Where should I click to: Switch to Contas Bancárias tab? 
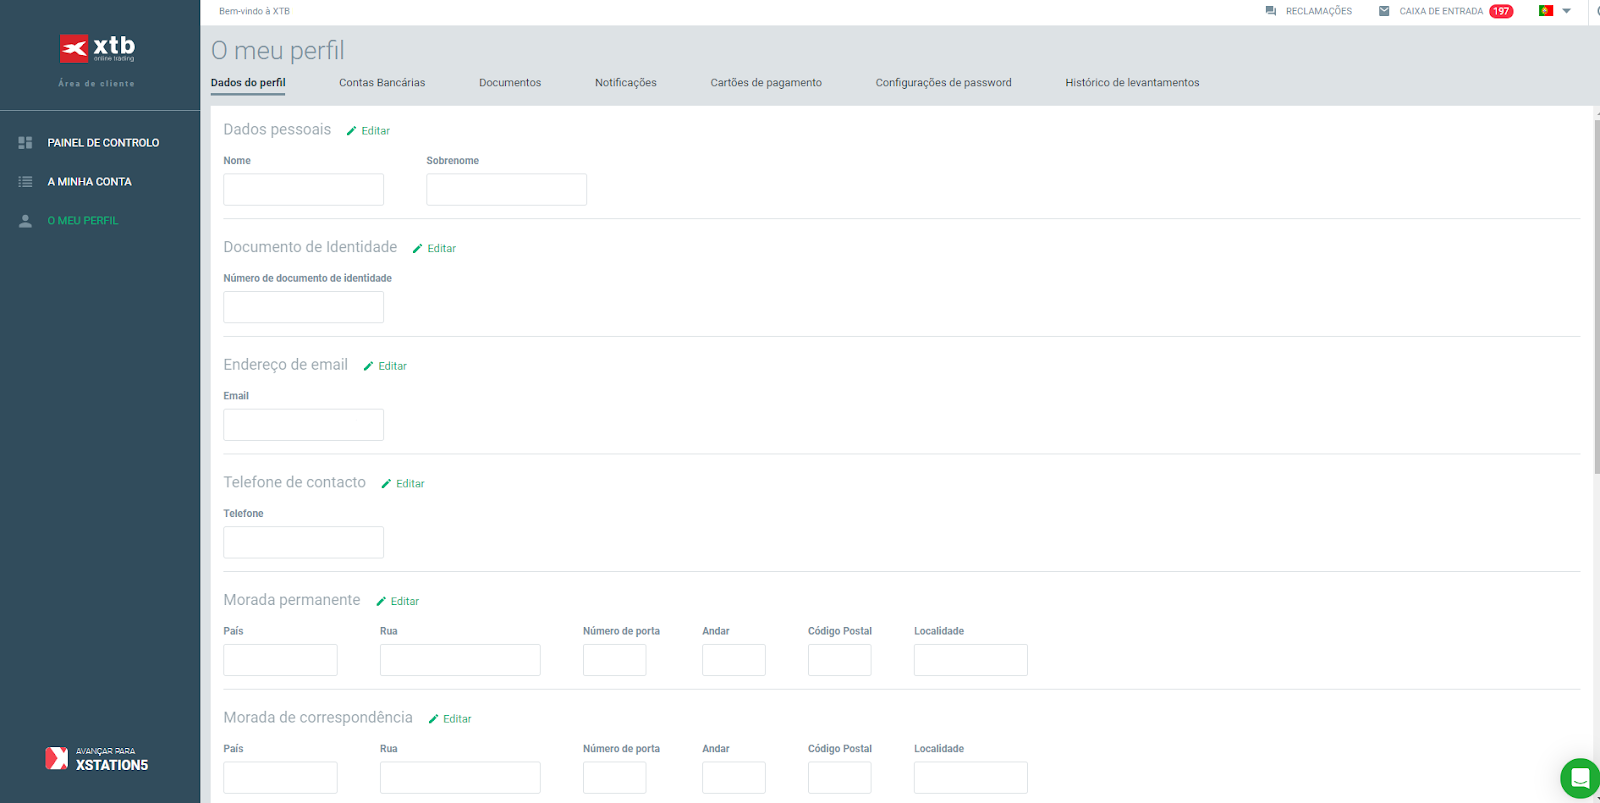point(382,83)
